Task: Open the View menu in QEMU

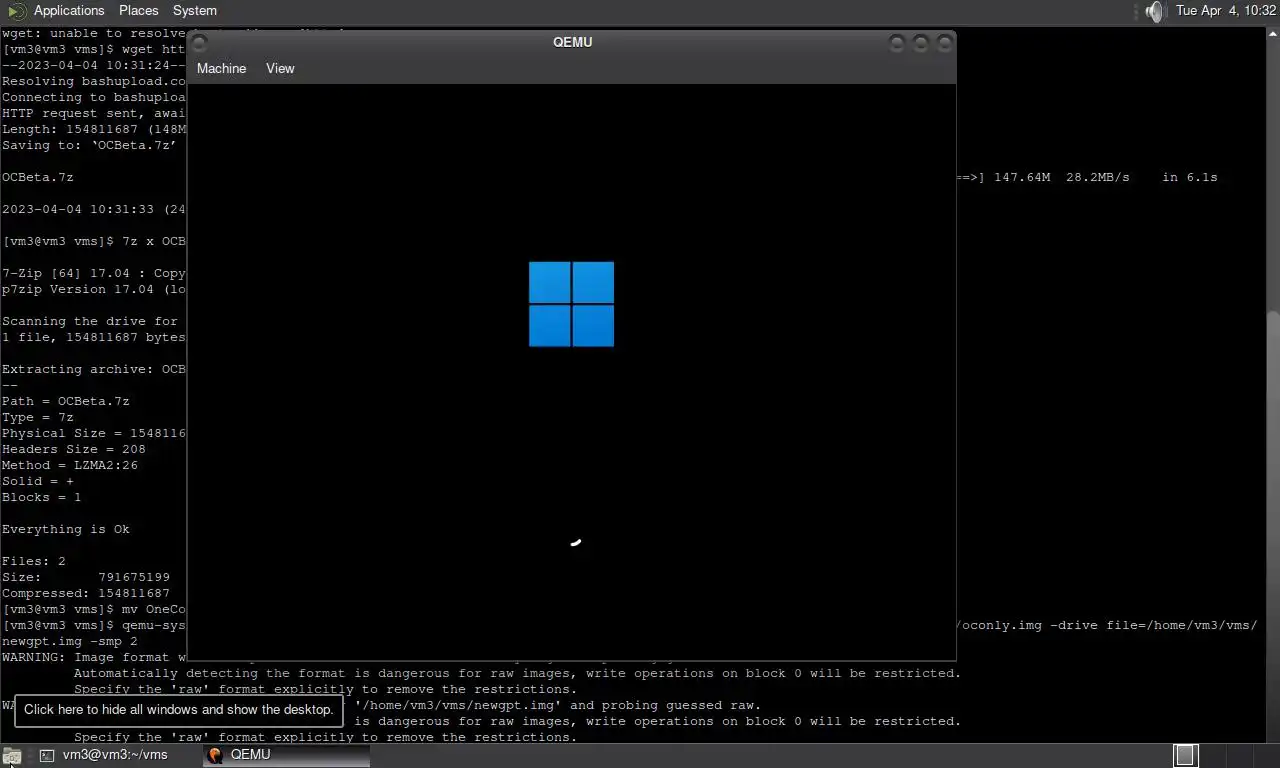Action: point(280,68)
